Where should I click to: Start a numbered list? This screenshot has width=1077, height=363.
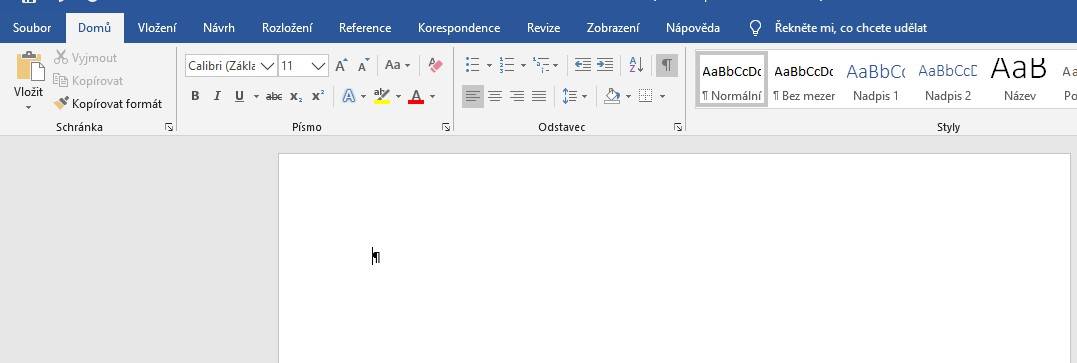click(x=507, y=65)
